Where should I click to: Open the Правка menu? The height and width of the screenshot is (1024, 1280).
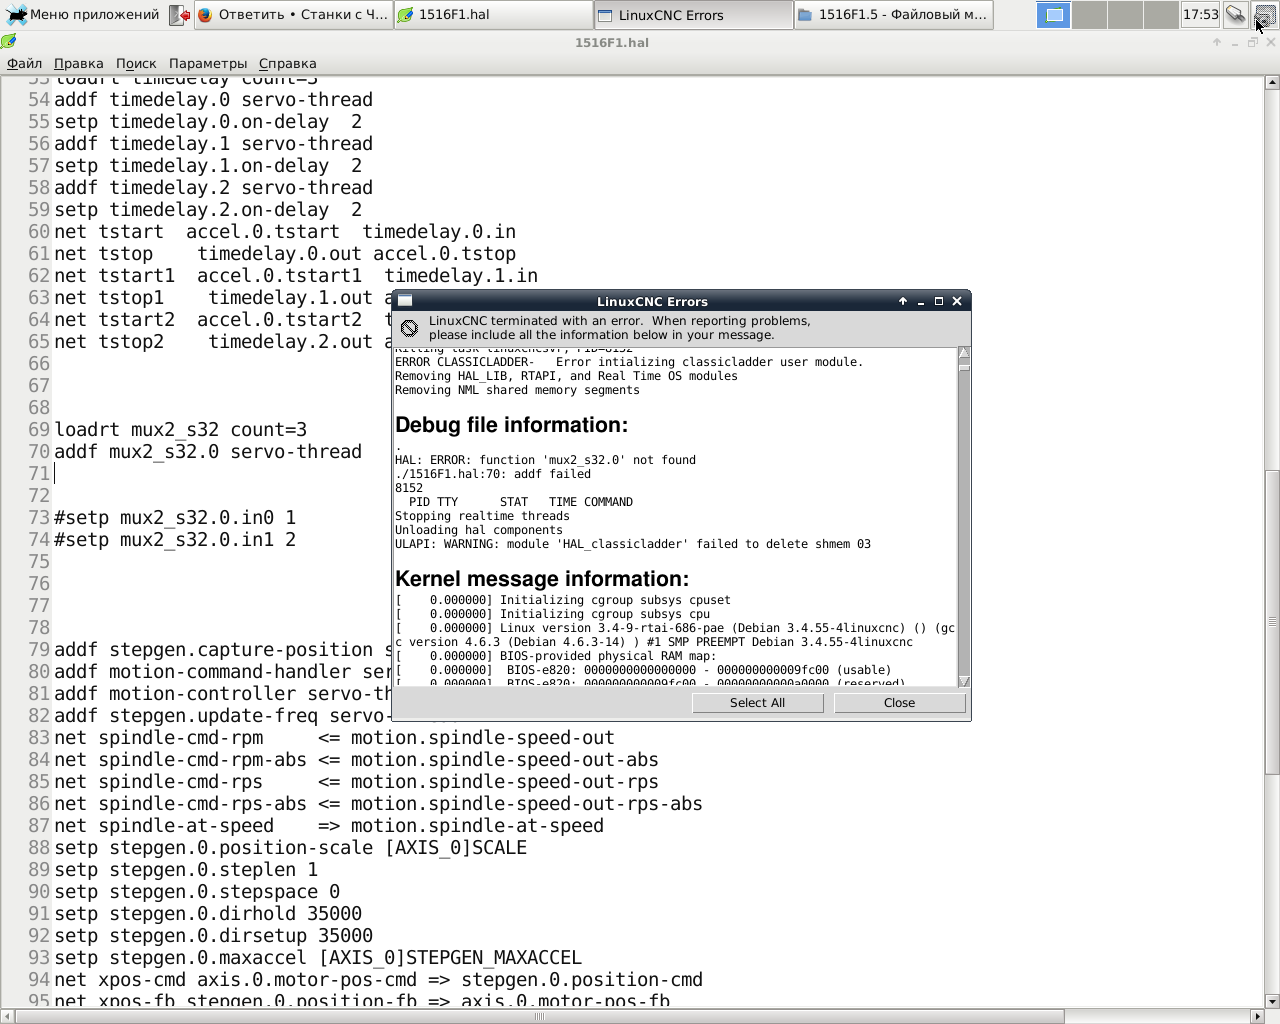[x=78, y=63]
